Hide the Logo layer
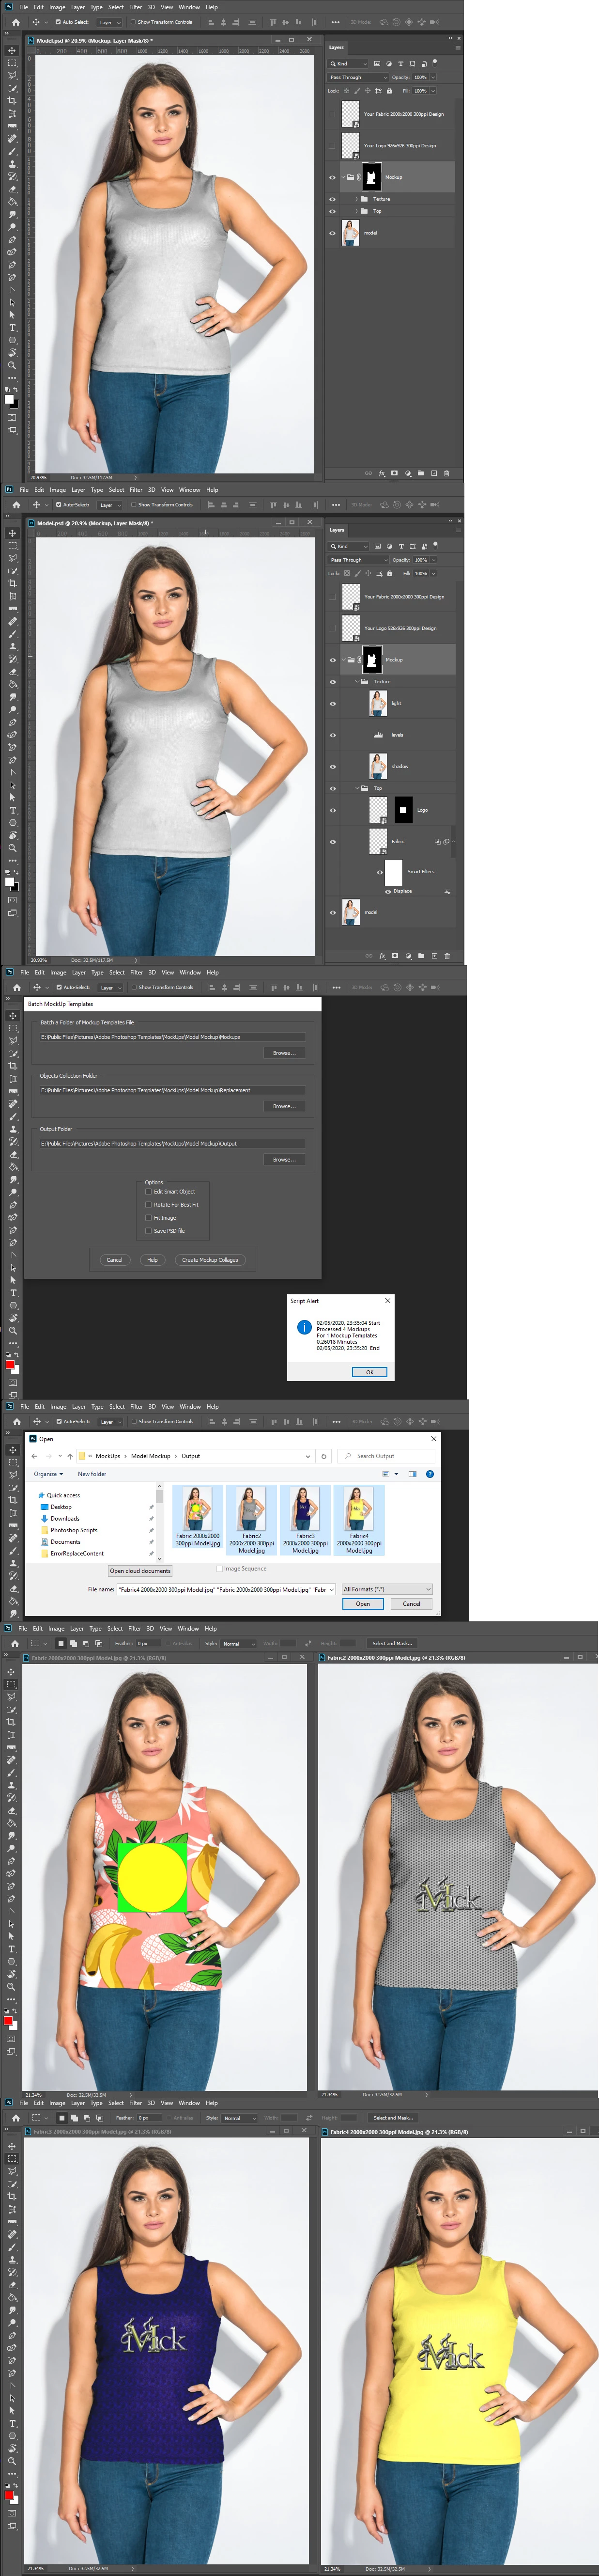This screenshot has height=2576, width=599. (333, 810)
